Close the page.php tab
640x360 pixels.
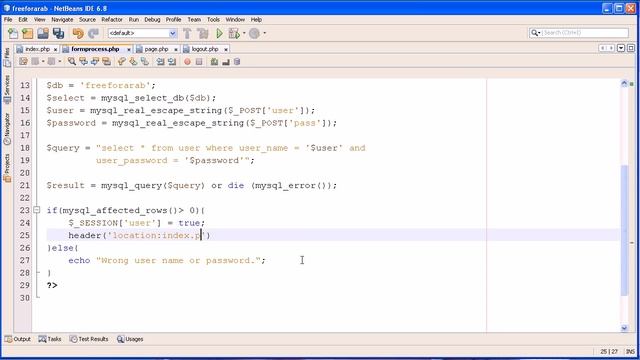pyautogui.click(x=176, y=49)
